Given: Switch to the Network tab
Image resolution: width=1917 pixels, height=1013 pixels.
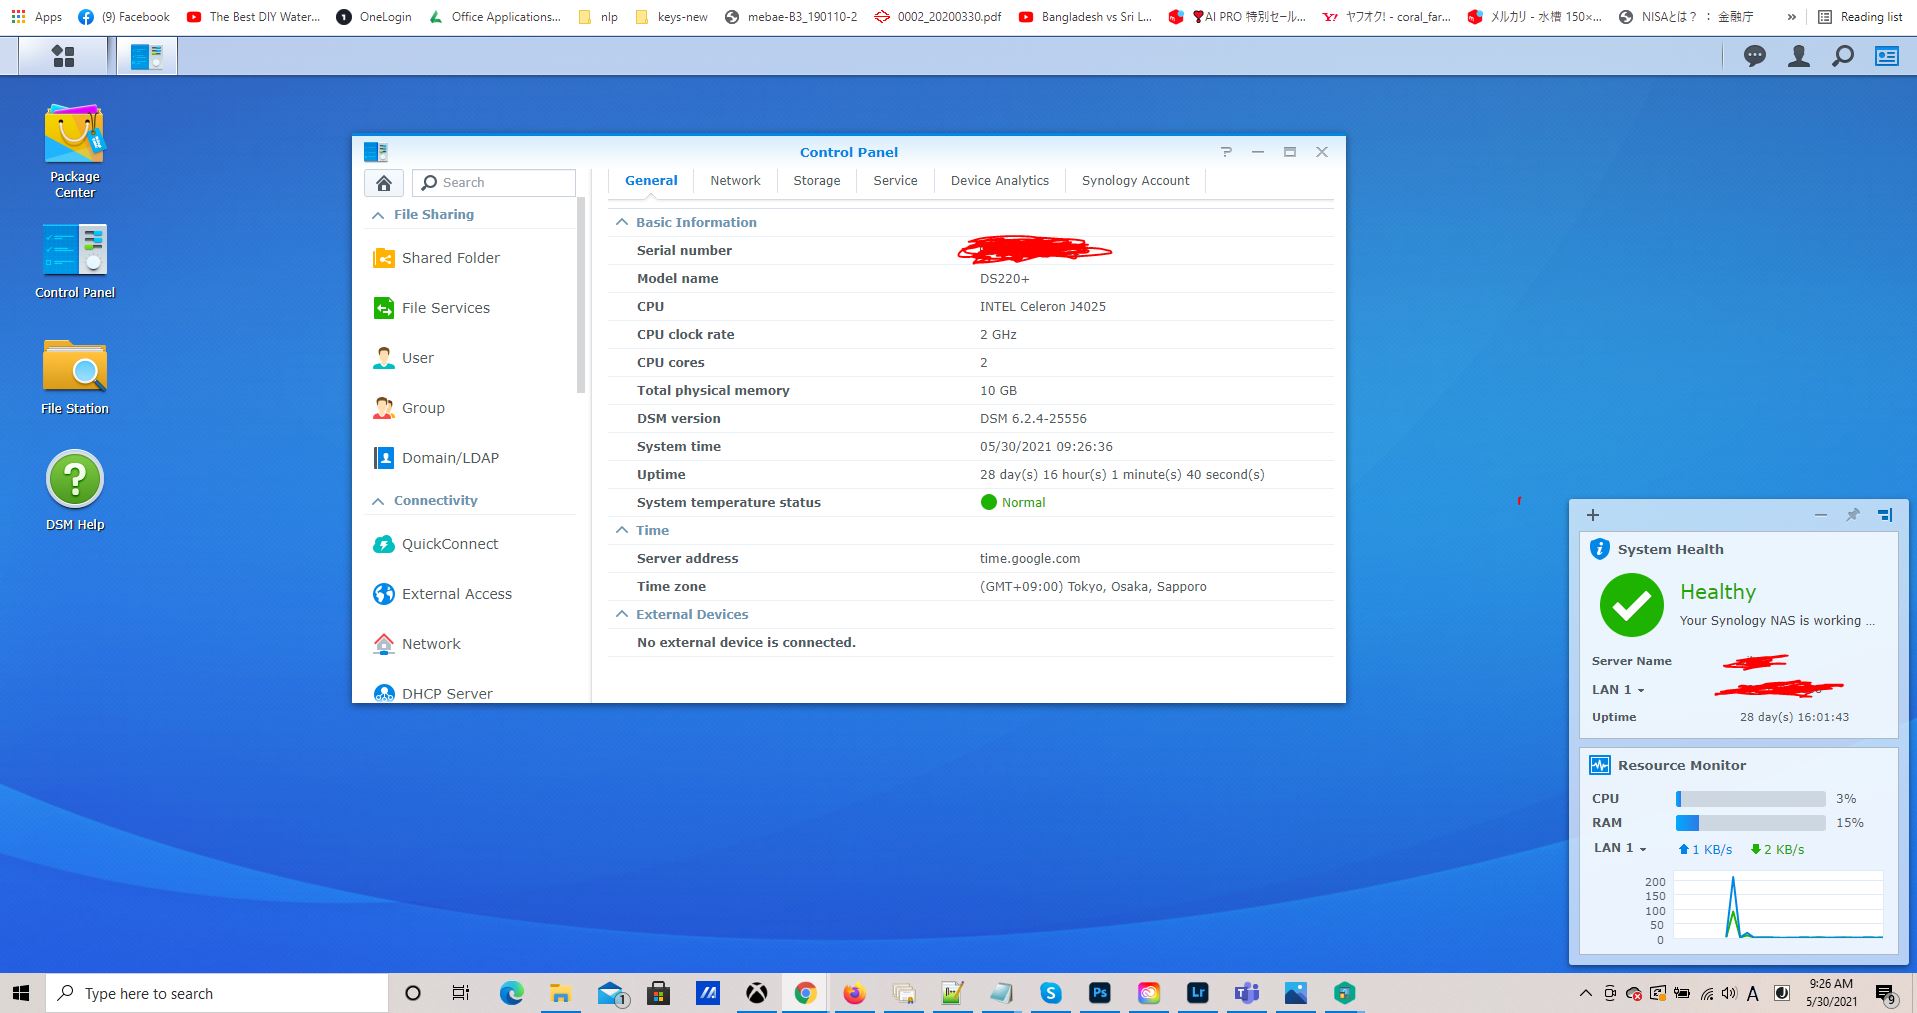Looking at the screenshot, I should [735, 181].
